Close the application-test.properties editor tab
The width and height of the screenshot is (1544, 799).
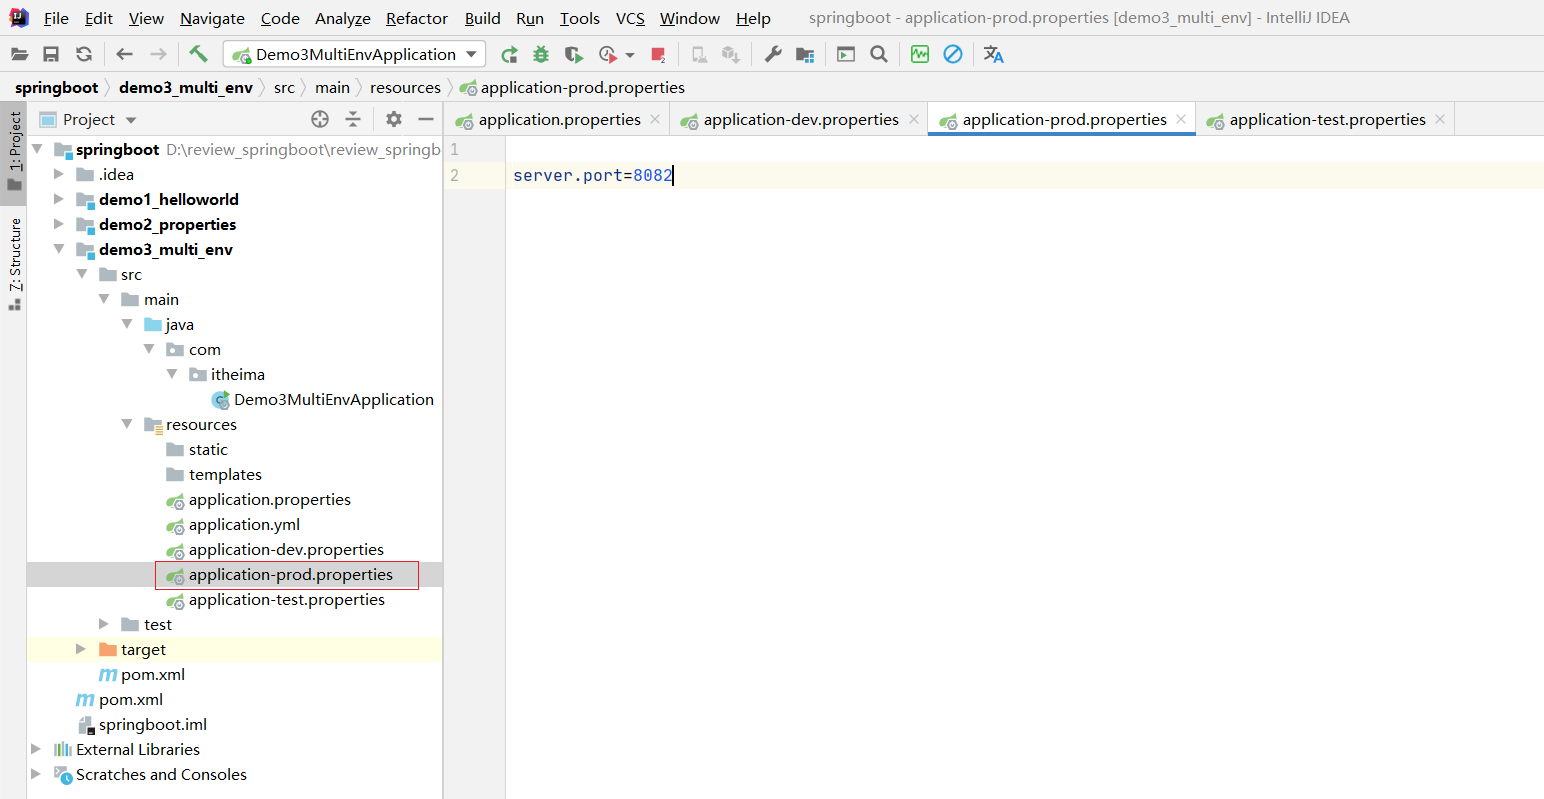pyautogui.click(x=1440, y=119)
